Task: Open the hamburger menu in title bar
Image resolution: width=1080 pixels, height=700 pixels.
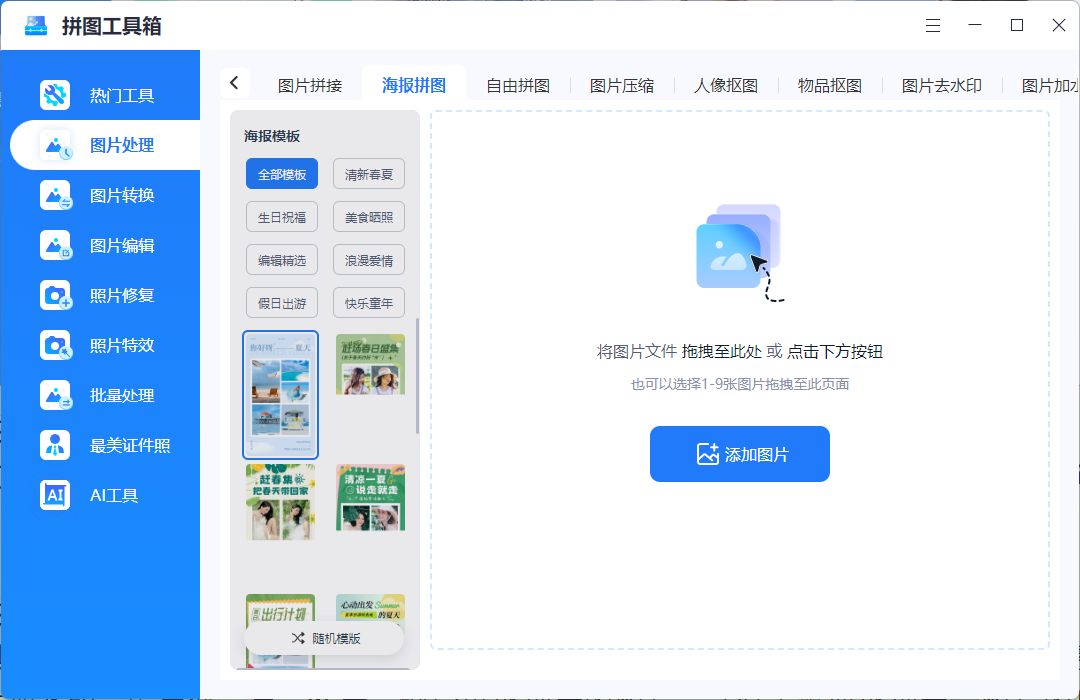Action: pyautogui.click(x=933, y=25)
